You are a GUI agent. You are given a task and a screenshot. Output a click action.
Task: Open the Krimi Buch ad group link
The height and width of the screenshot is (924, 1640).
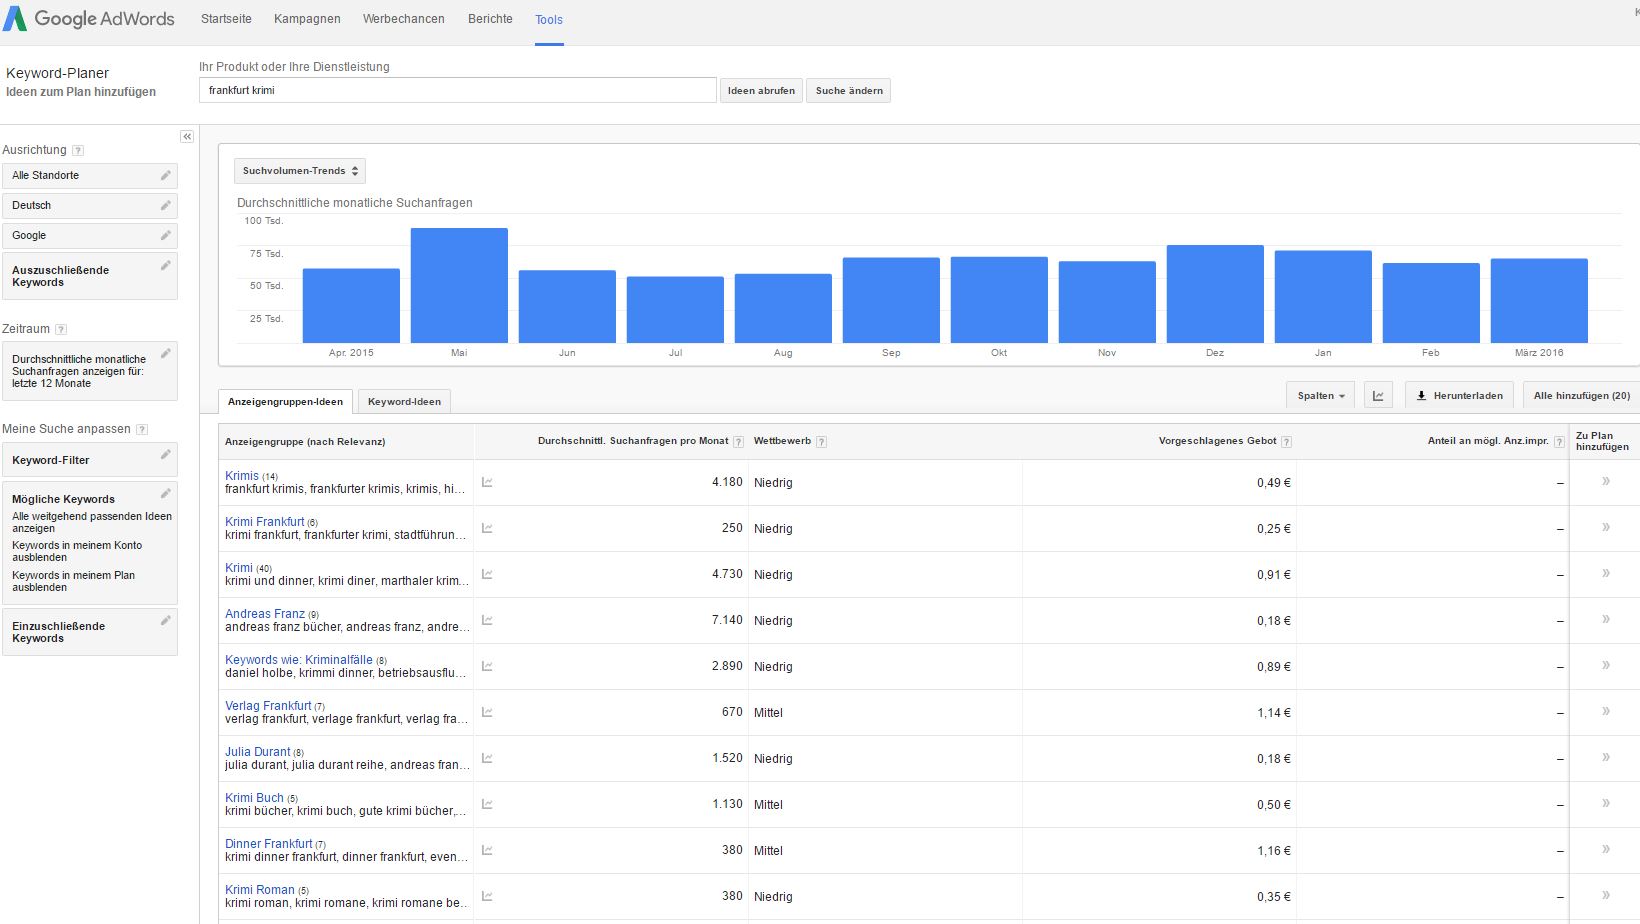[254, 798]
